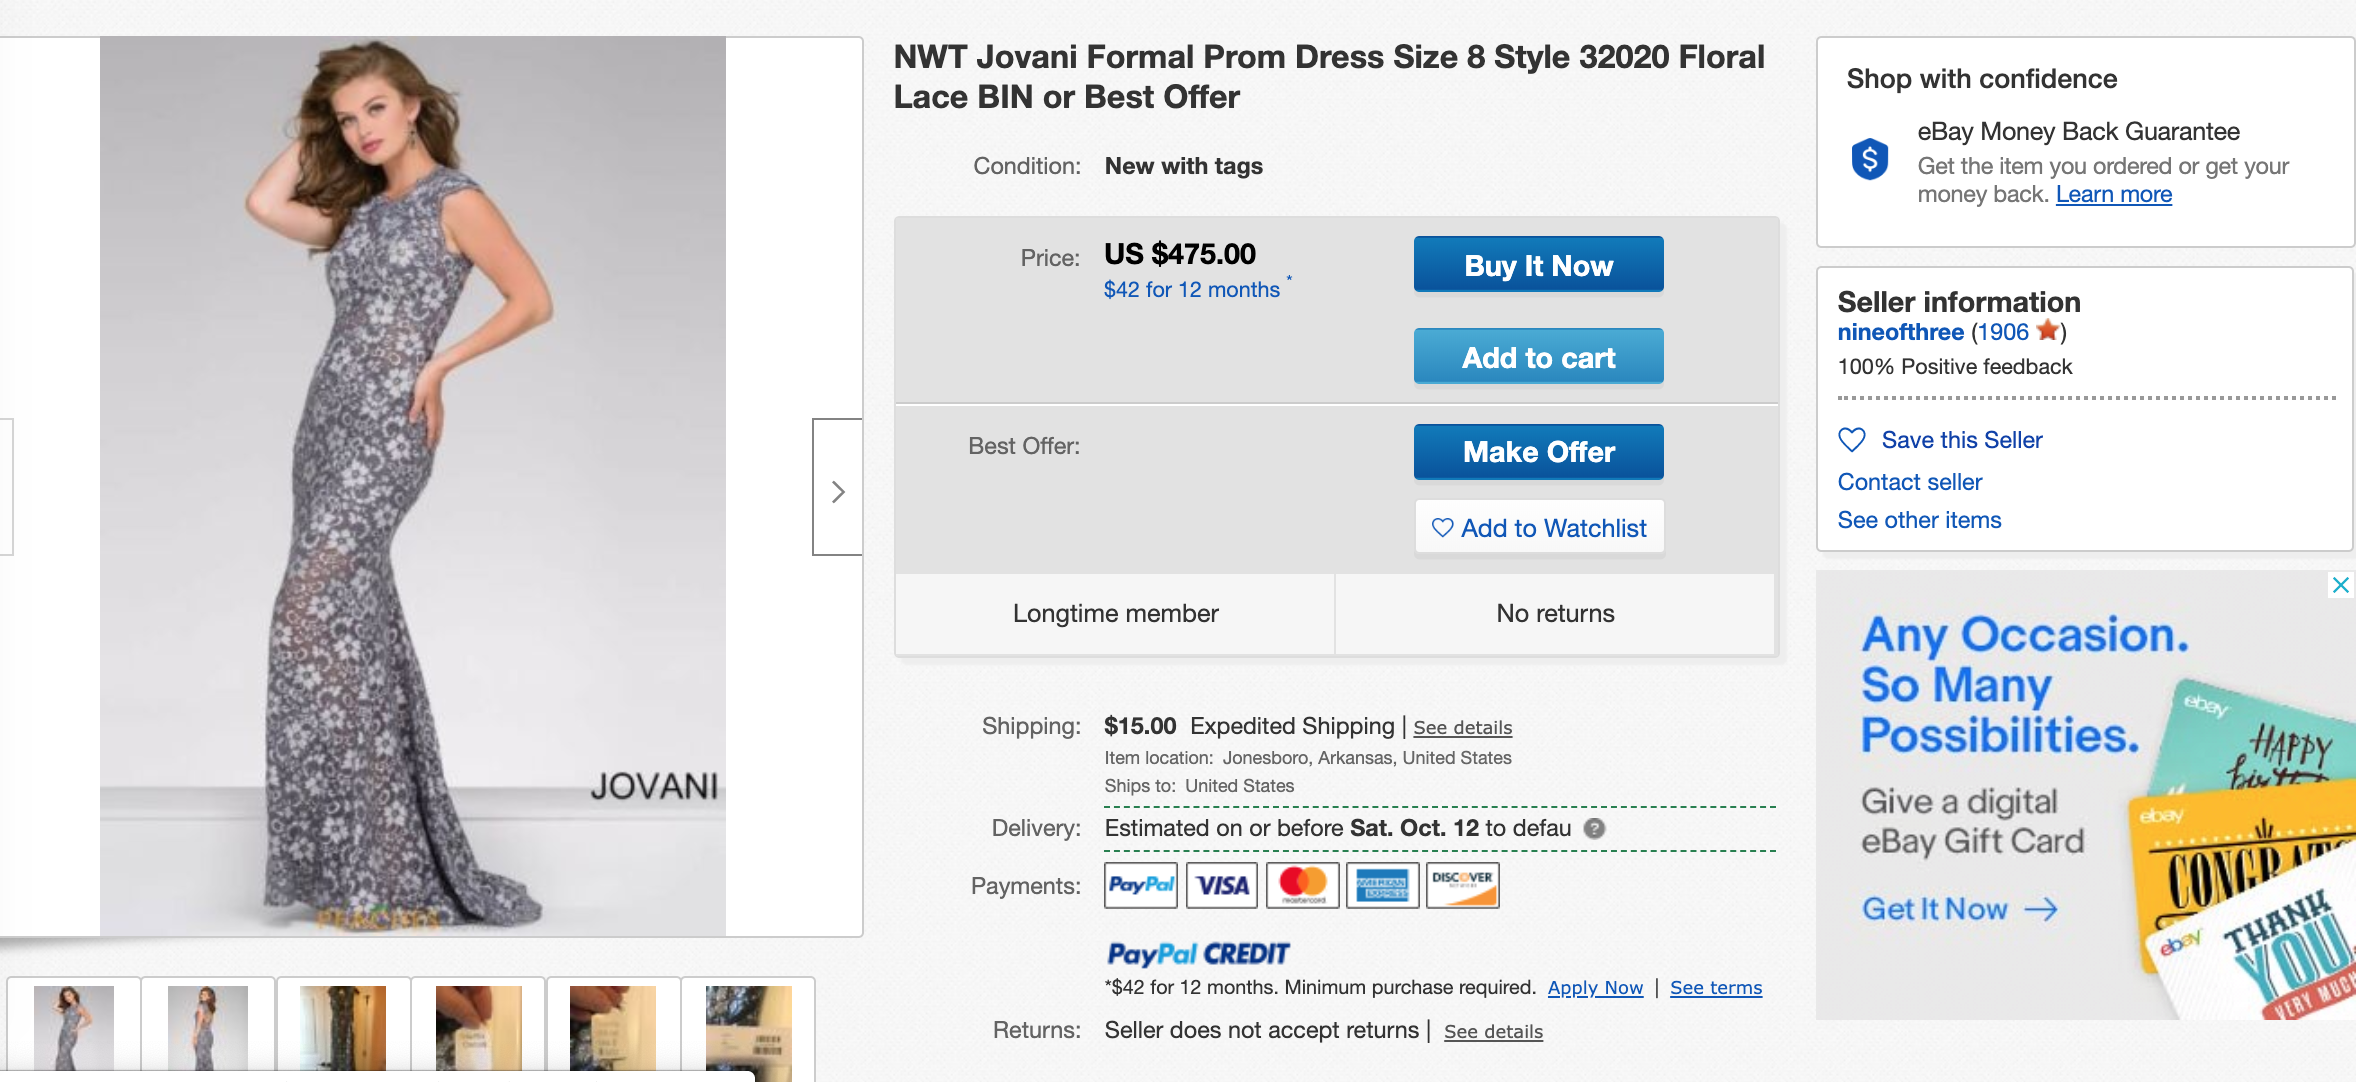Click the Discover card icon

click(x=1462, y=885)
